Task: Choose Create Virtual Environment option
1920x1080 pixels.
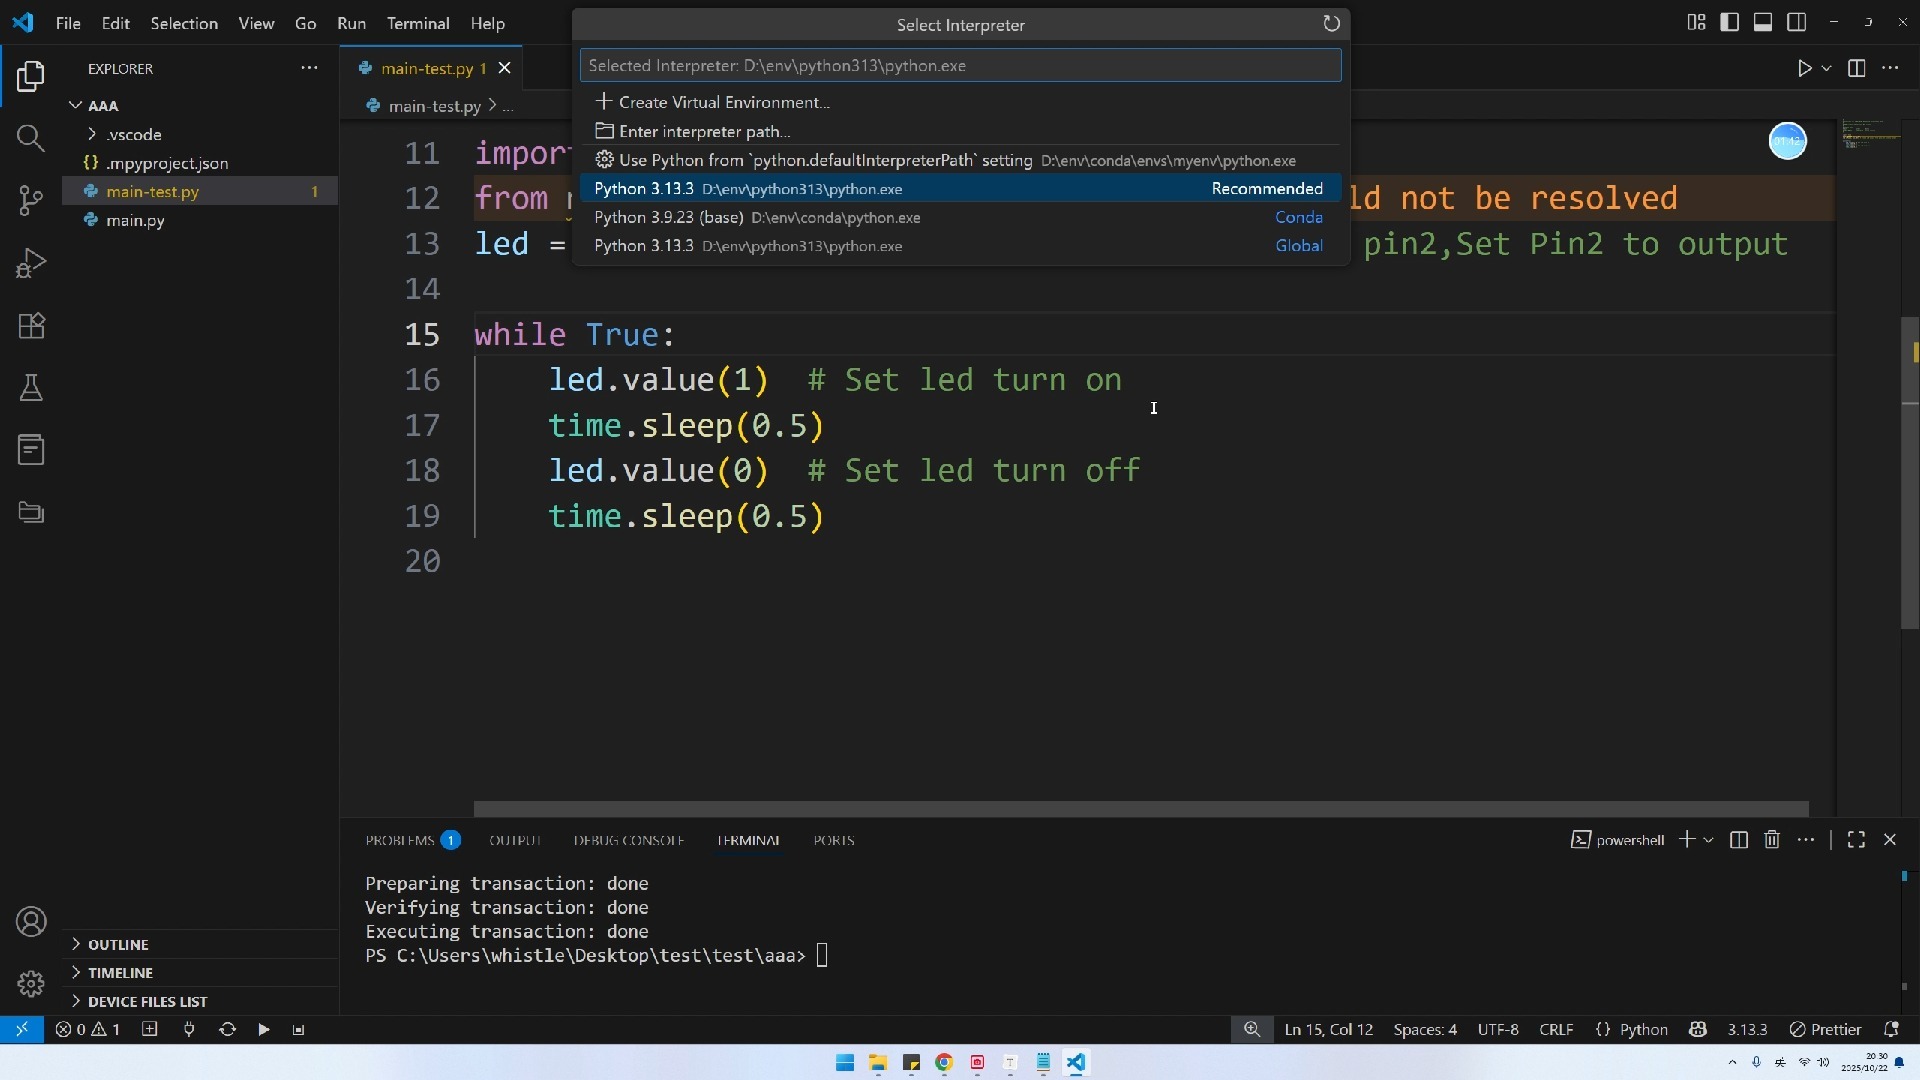Action: 724,102
